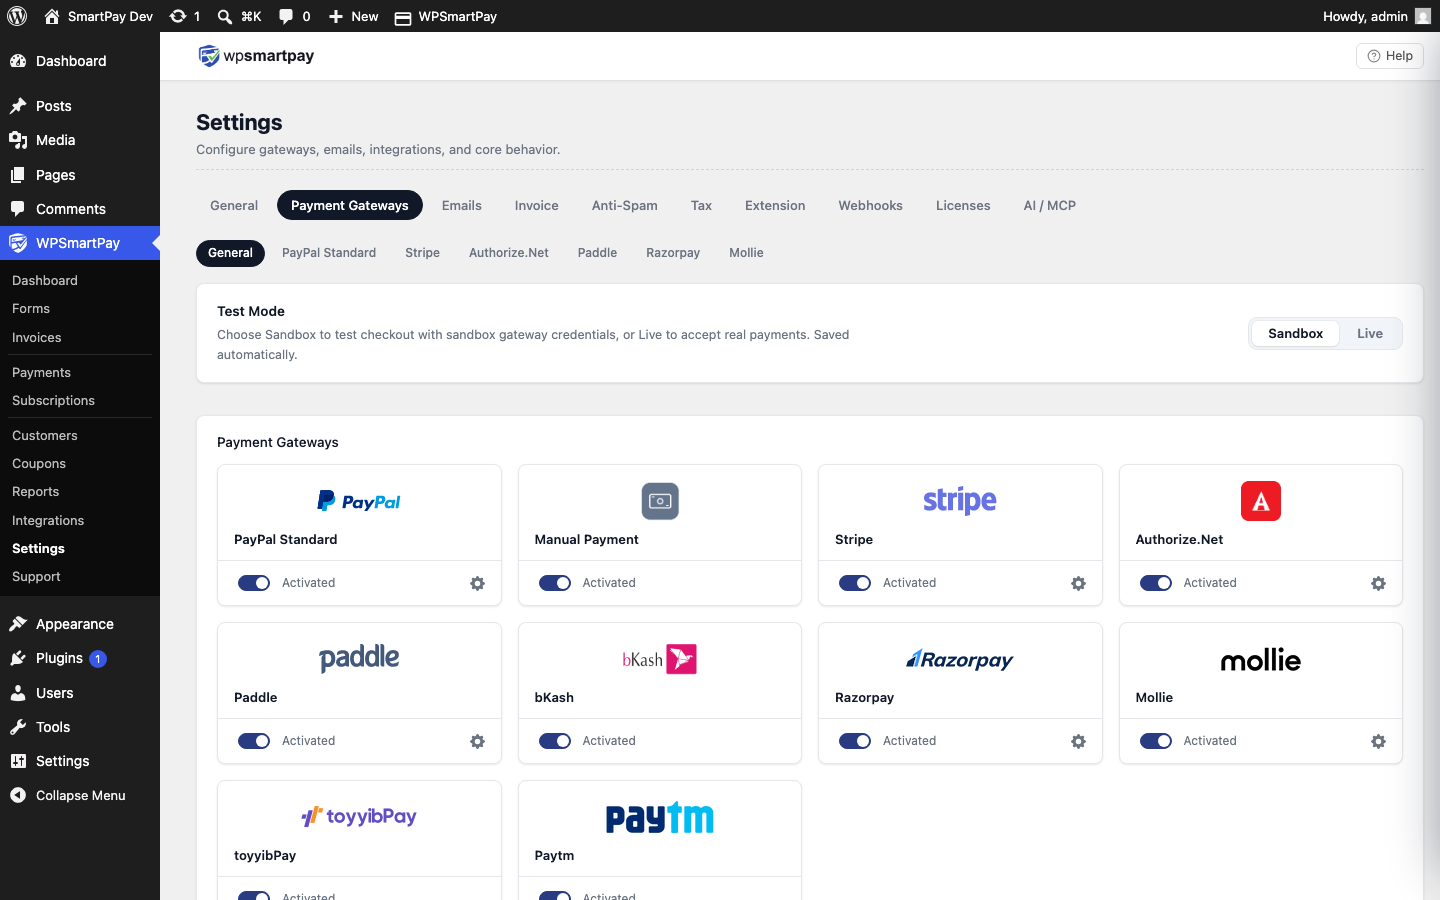Click the SmartPay Dev home icon

[52, 16]
